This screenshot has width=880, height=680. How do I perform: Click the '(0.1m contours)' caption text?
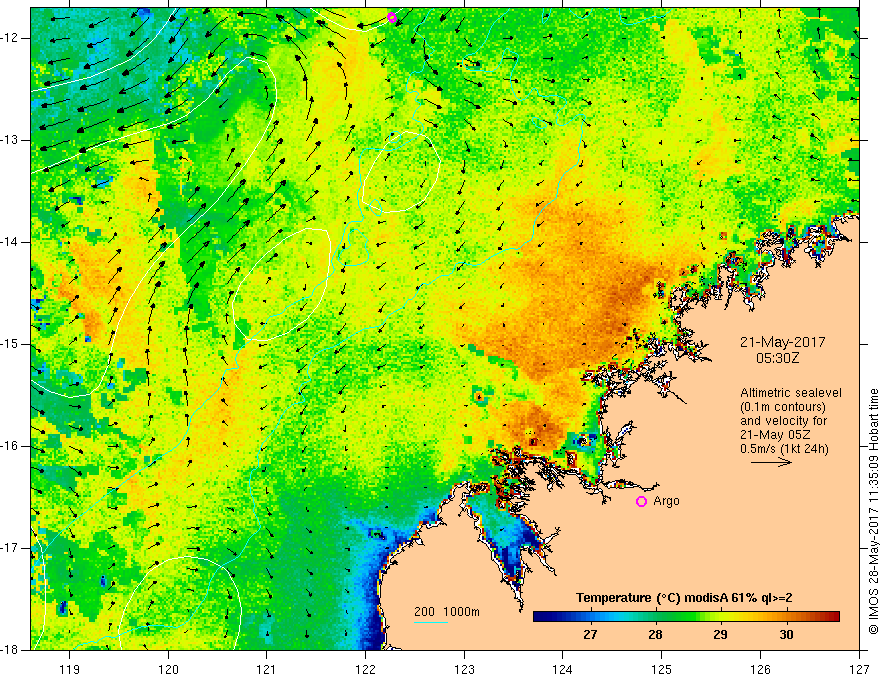[x=783, y=407]
